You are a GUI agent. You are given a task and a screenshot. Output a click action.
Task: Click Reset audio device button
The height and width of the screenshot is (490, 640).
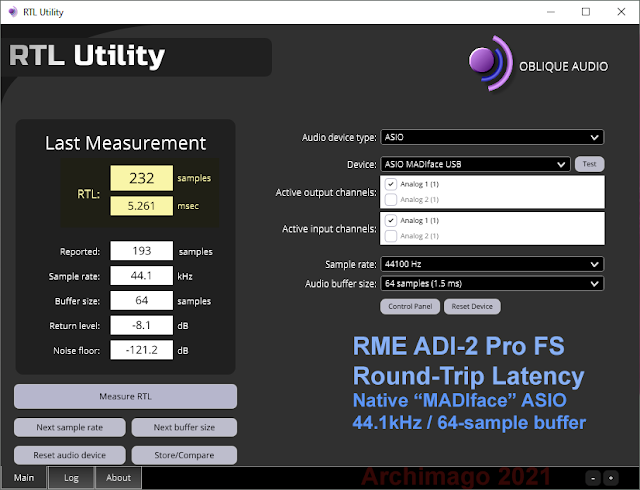click(70, 455)
